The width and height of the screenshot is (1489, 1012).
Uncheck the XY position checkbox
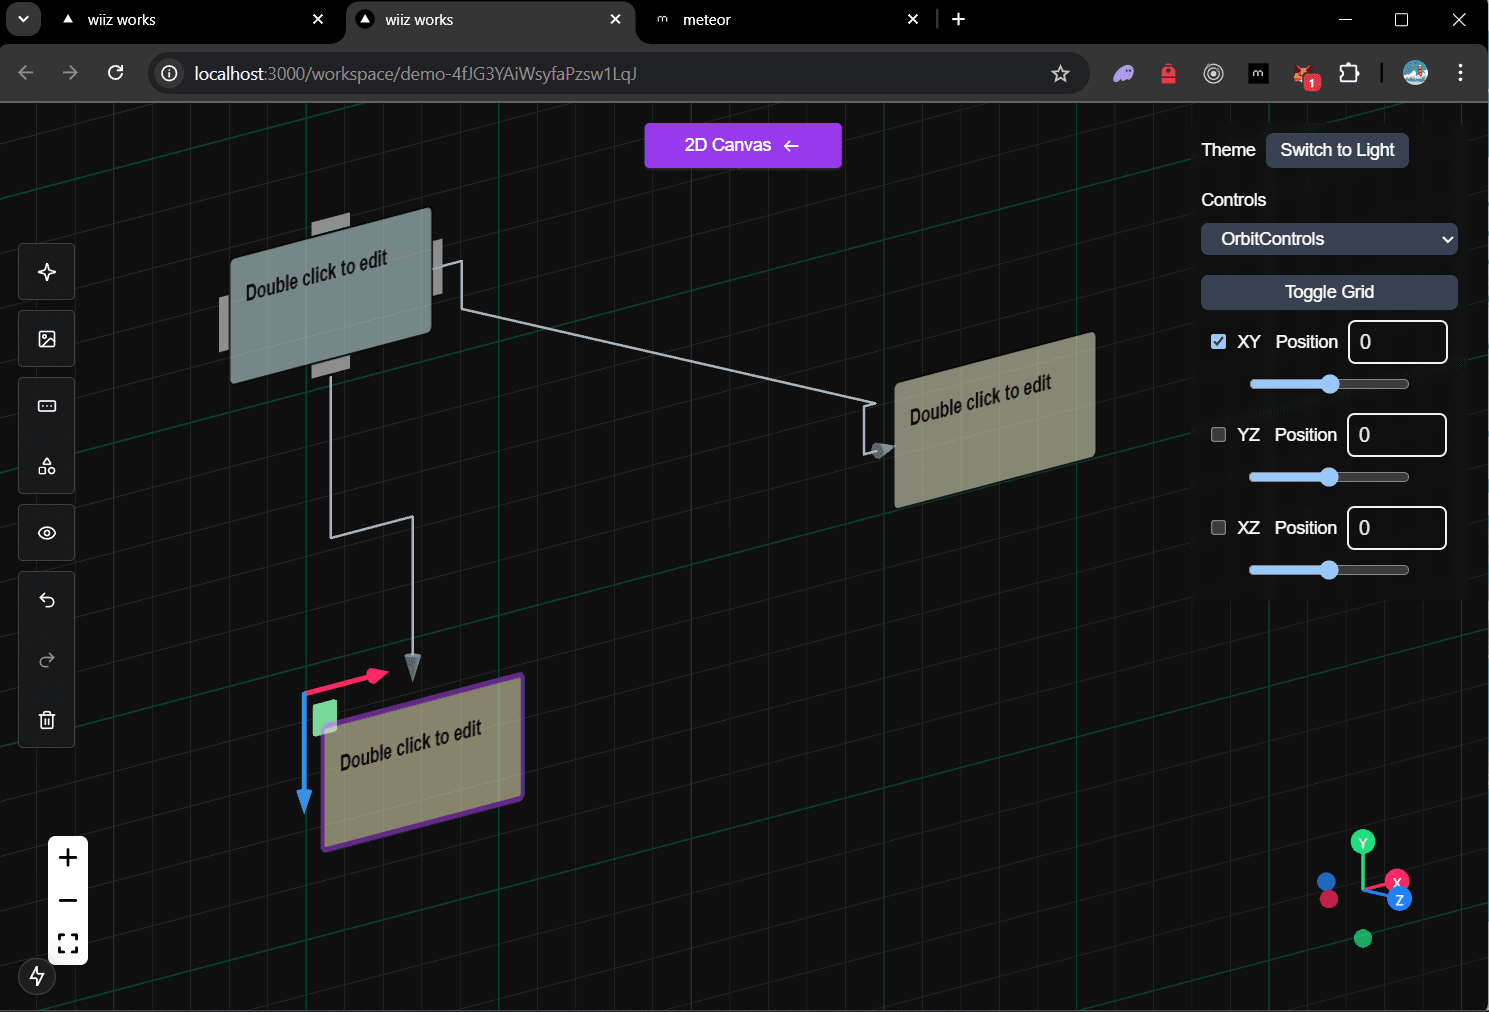coord(1218,341)
